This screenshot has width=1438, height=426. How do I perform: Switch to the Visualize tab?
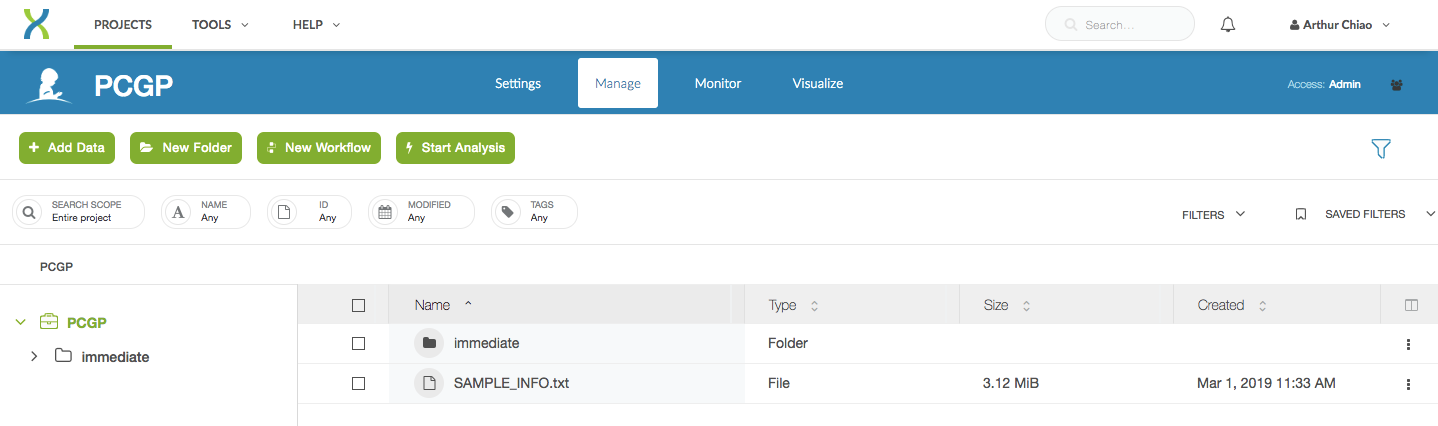[x=818, y=83]
